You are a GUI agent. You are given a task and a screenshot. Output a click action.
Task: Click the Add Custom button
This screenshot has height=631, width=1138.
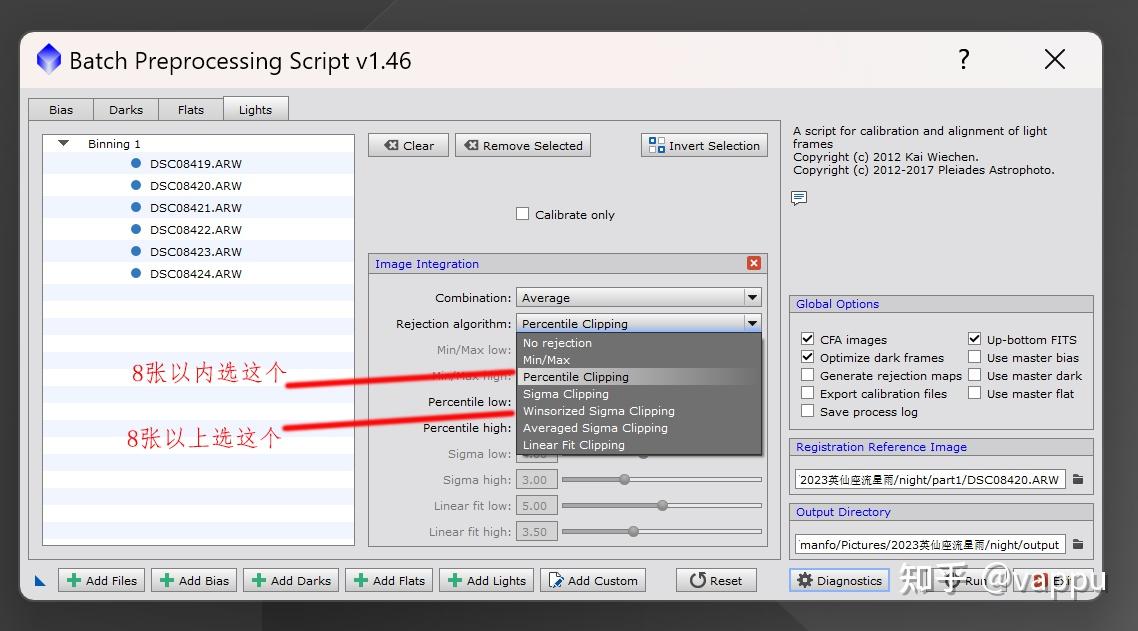[x=593, y=580]
